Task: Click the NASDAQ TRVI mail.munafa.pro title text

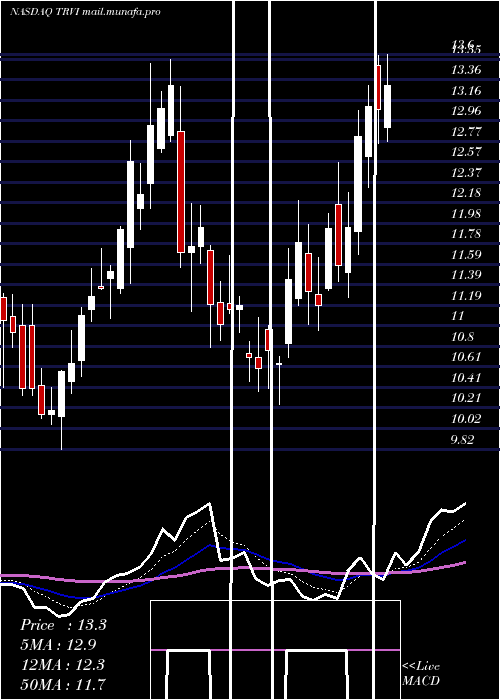Action: 85,12
